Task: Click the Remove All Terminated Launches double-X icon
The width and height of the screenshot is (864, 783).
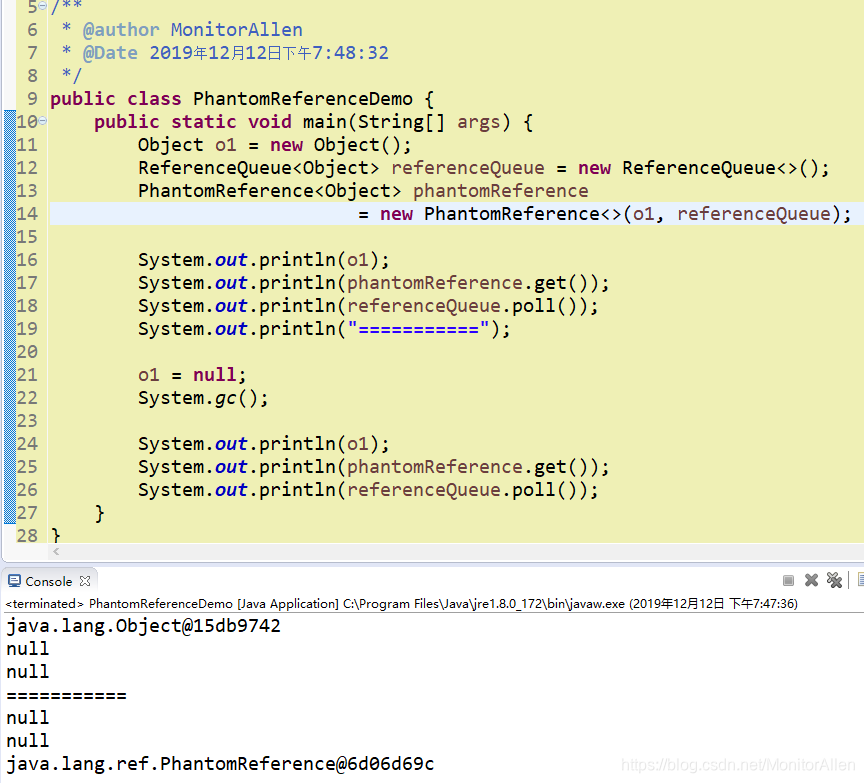Action: (834, 580)
